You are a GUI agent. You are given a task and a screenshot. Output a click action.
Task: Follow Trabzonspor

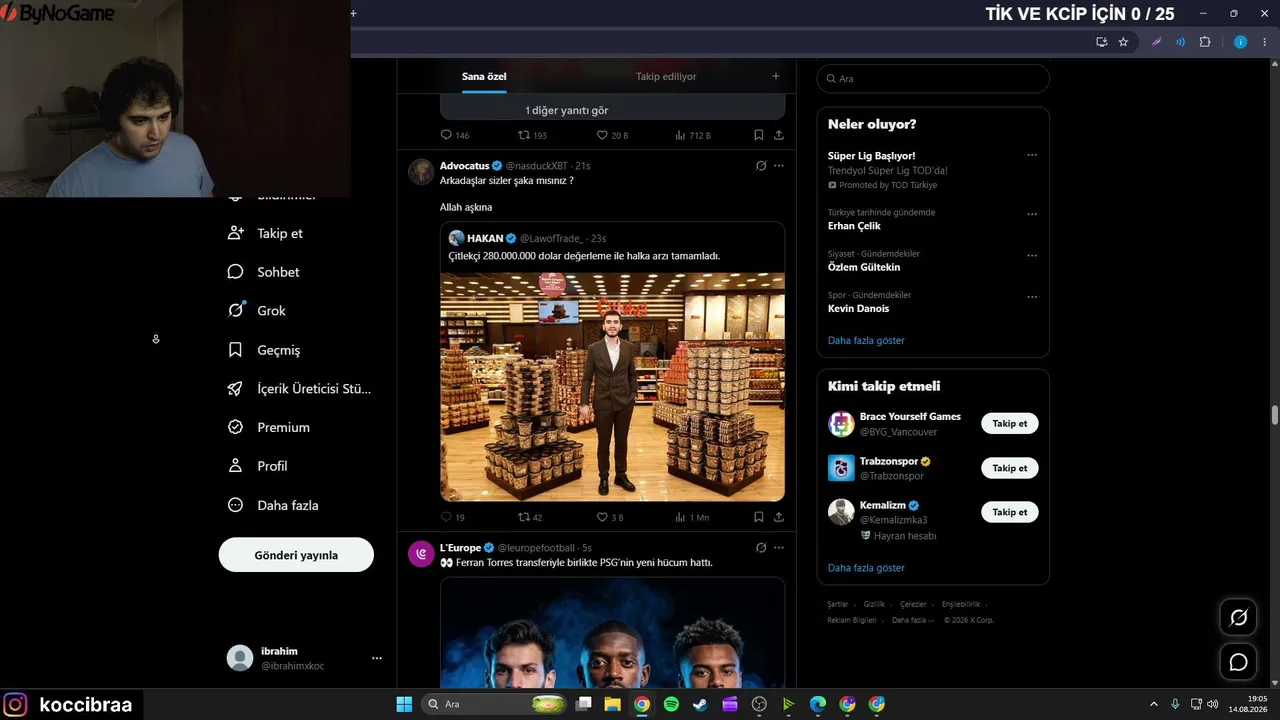pyautogui.click(x=1010, y=468)
